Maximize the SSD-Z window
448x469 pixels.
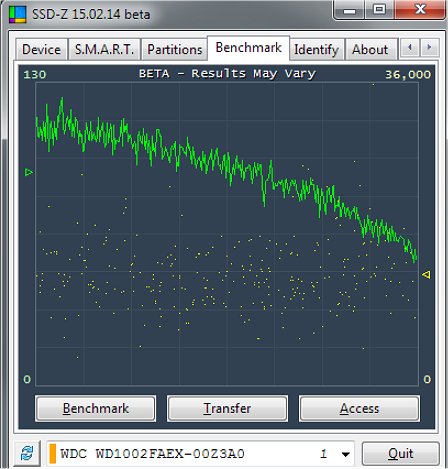pos(379,9)
